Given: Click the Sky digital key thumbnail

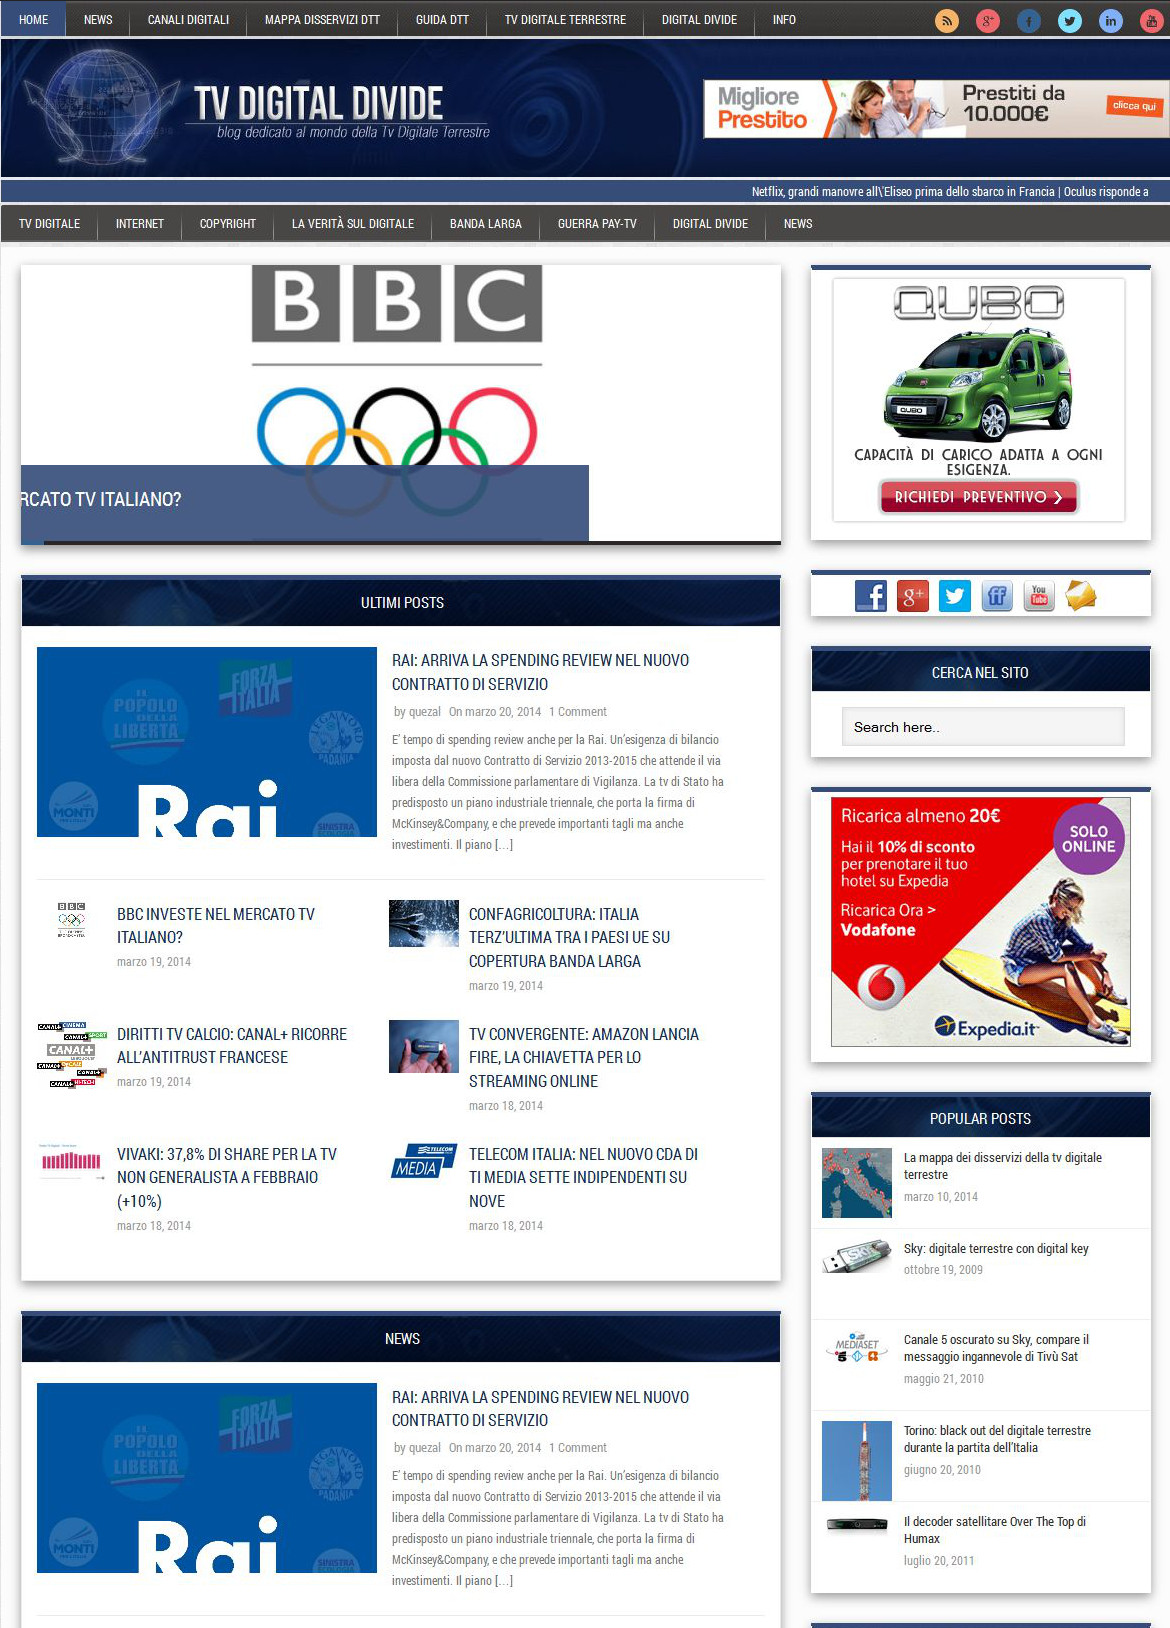Looking at the screenshot, I should coord(857,1256).
